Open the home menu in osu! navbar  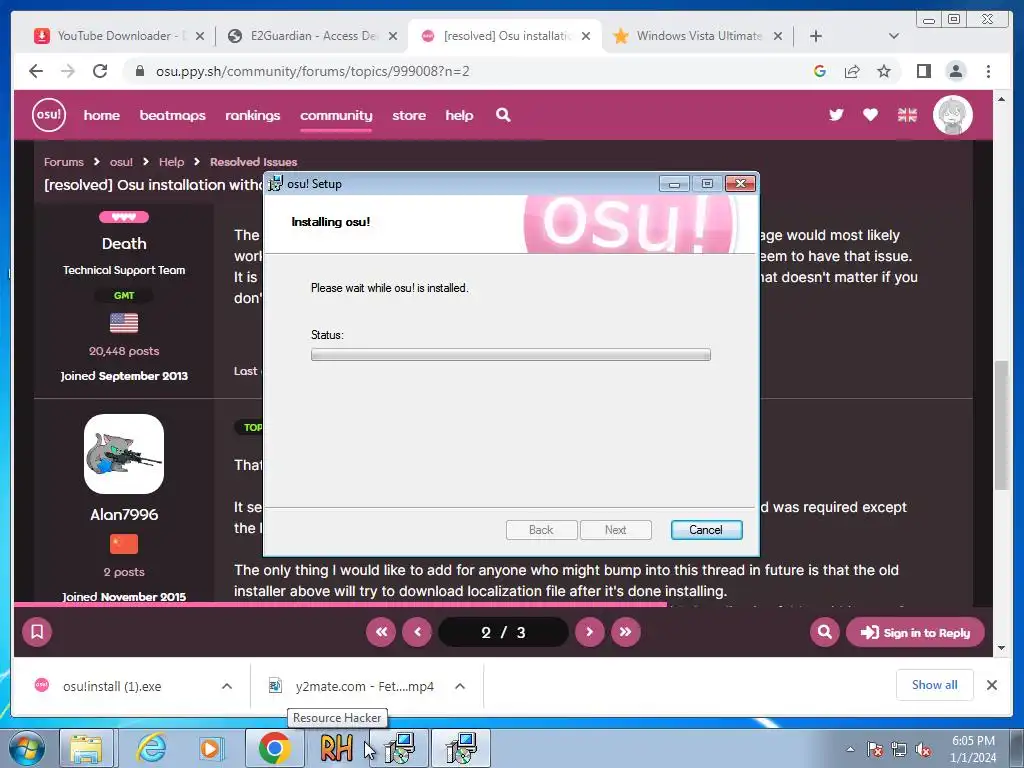pyautogui.click(x=102, y=115)
